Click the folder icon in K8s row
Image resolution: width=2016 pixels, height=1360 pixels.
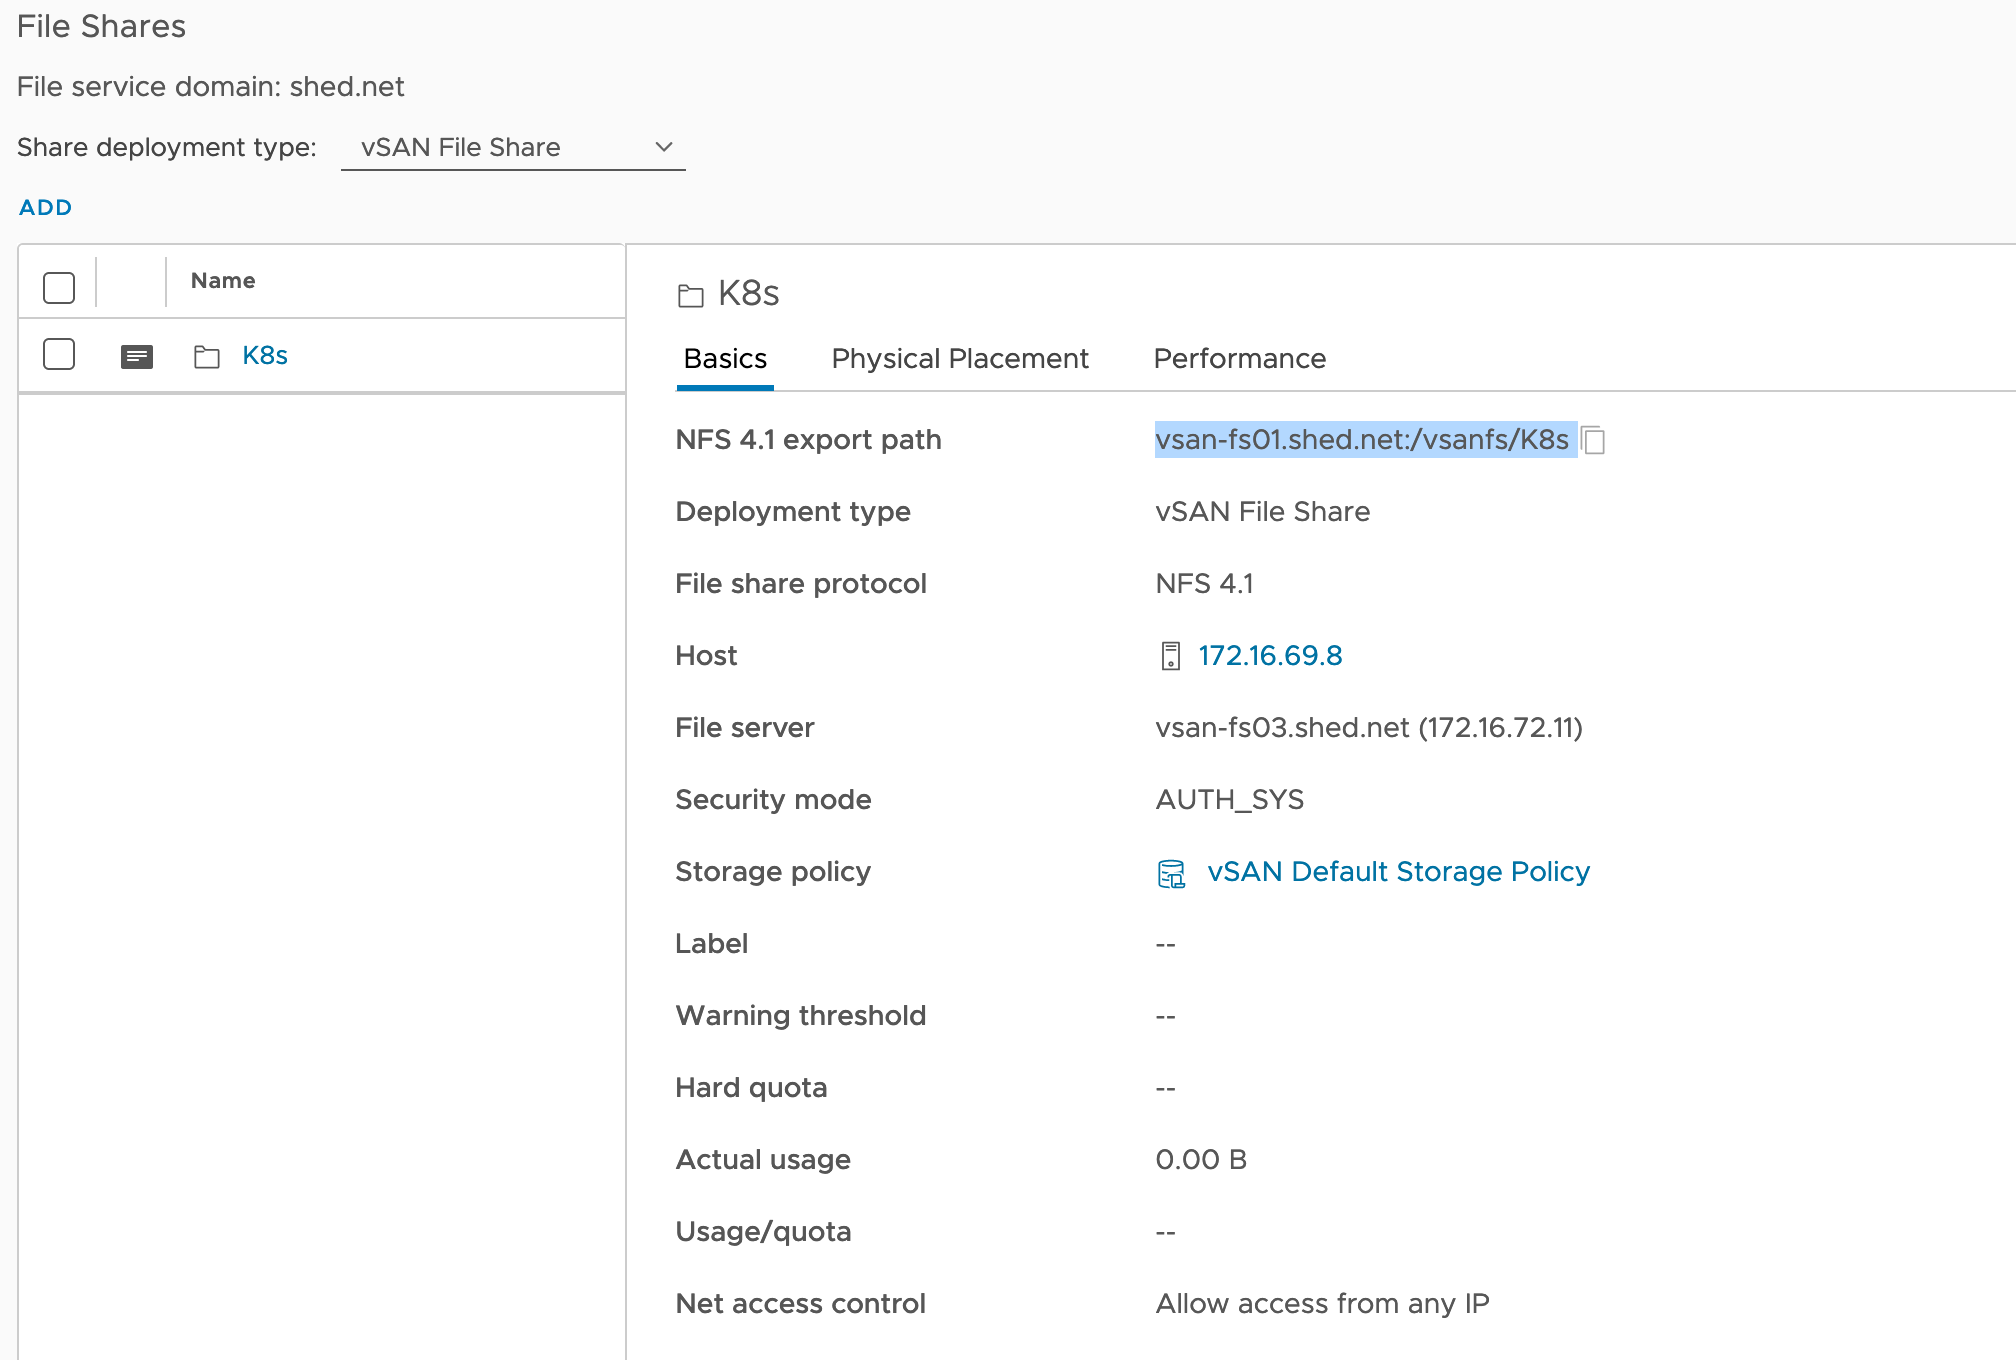click(207, 356)
